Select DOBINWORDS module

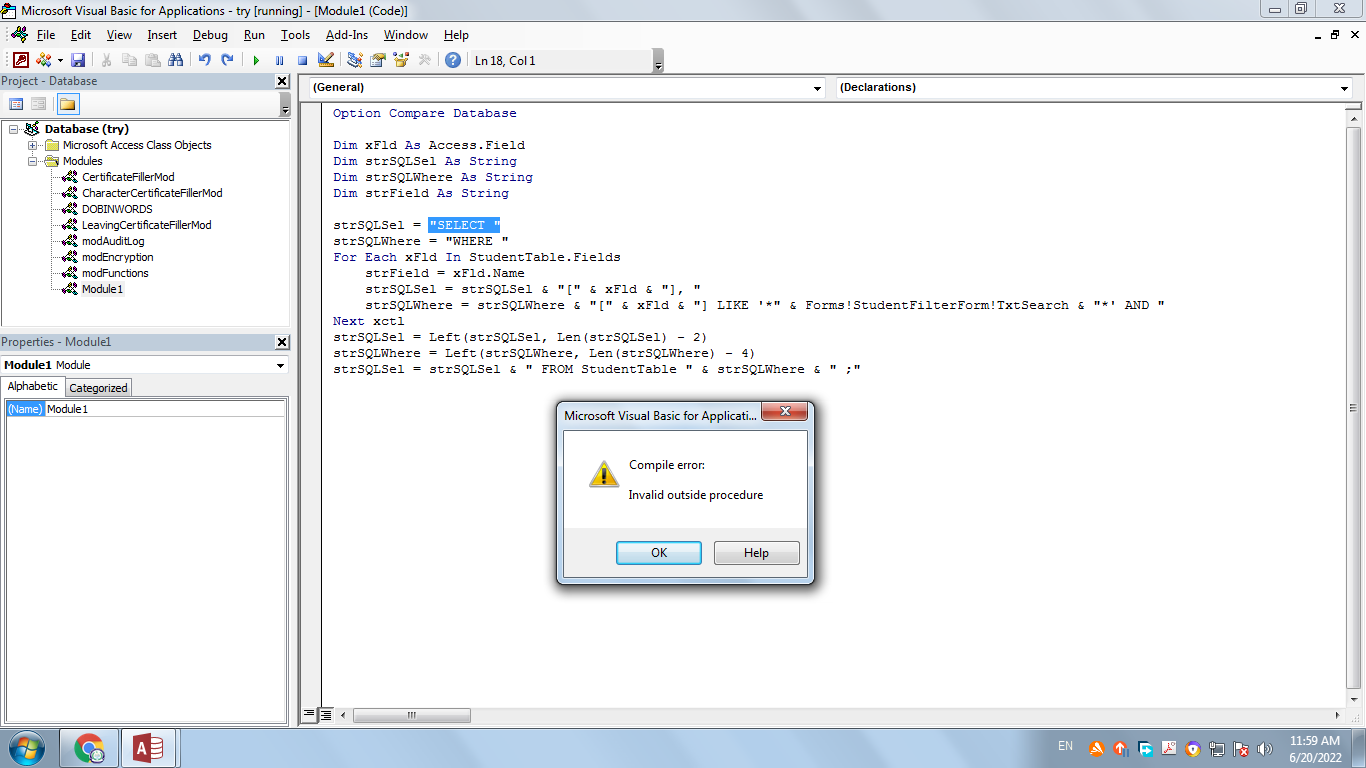pos(117,209)
